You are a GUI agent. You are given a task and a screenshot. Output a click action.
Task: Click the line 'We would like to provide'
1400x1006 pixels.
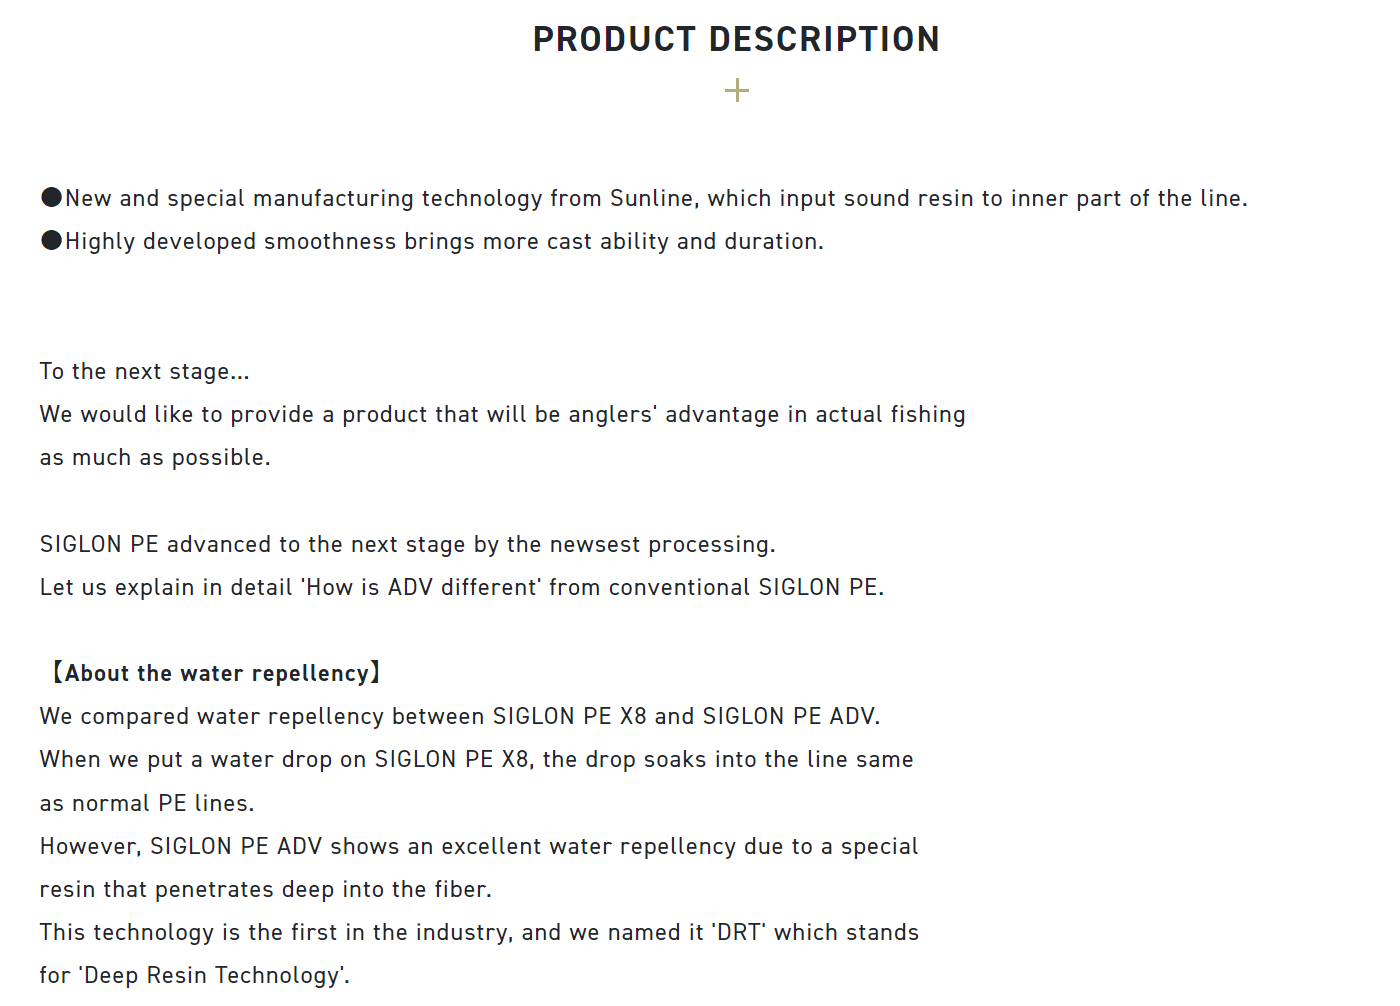(x=503, y=414)
